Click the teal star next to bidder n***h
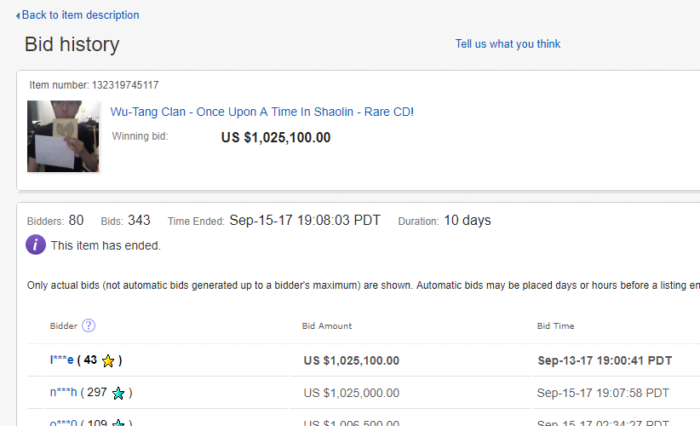This screenshot has height=426, width=700. pos(118,393)
